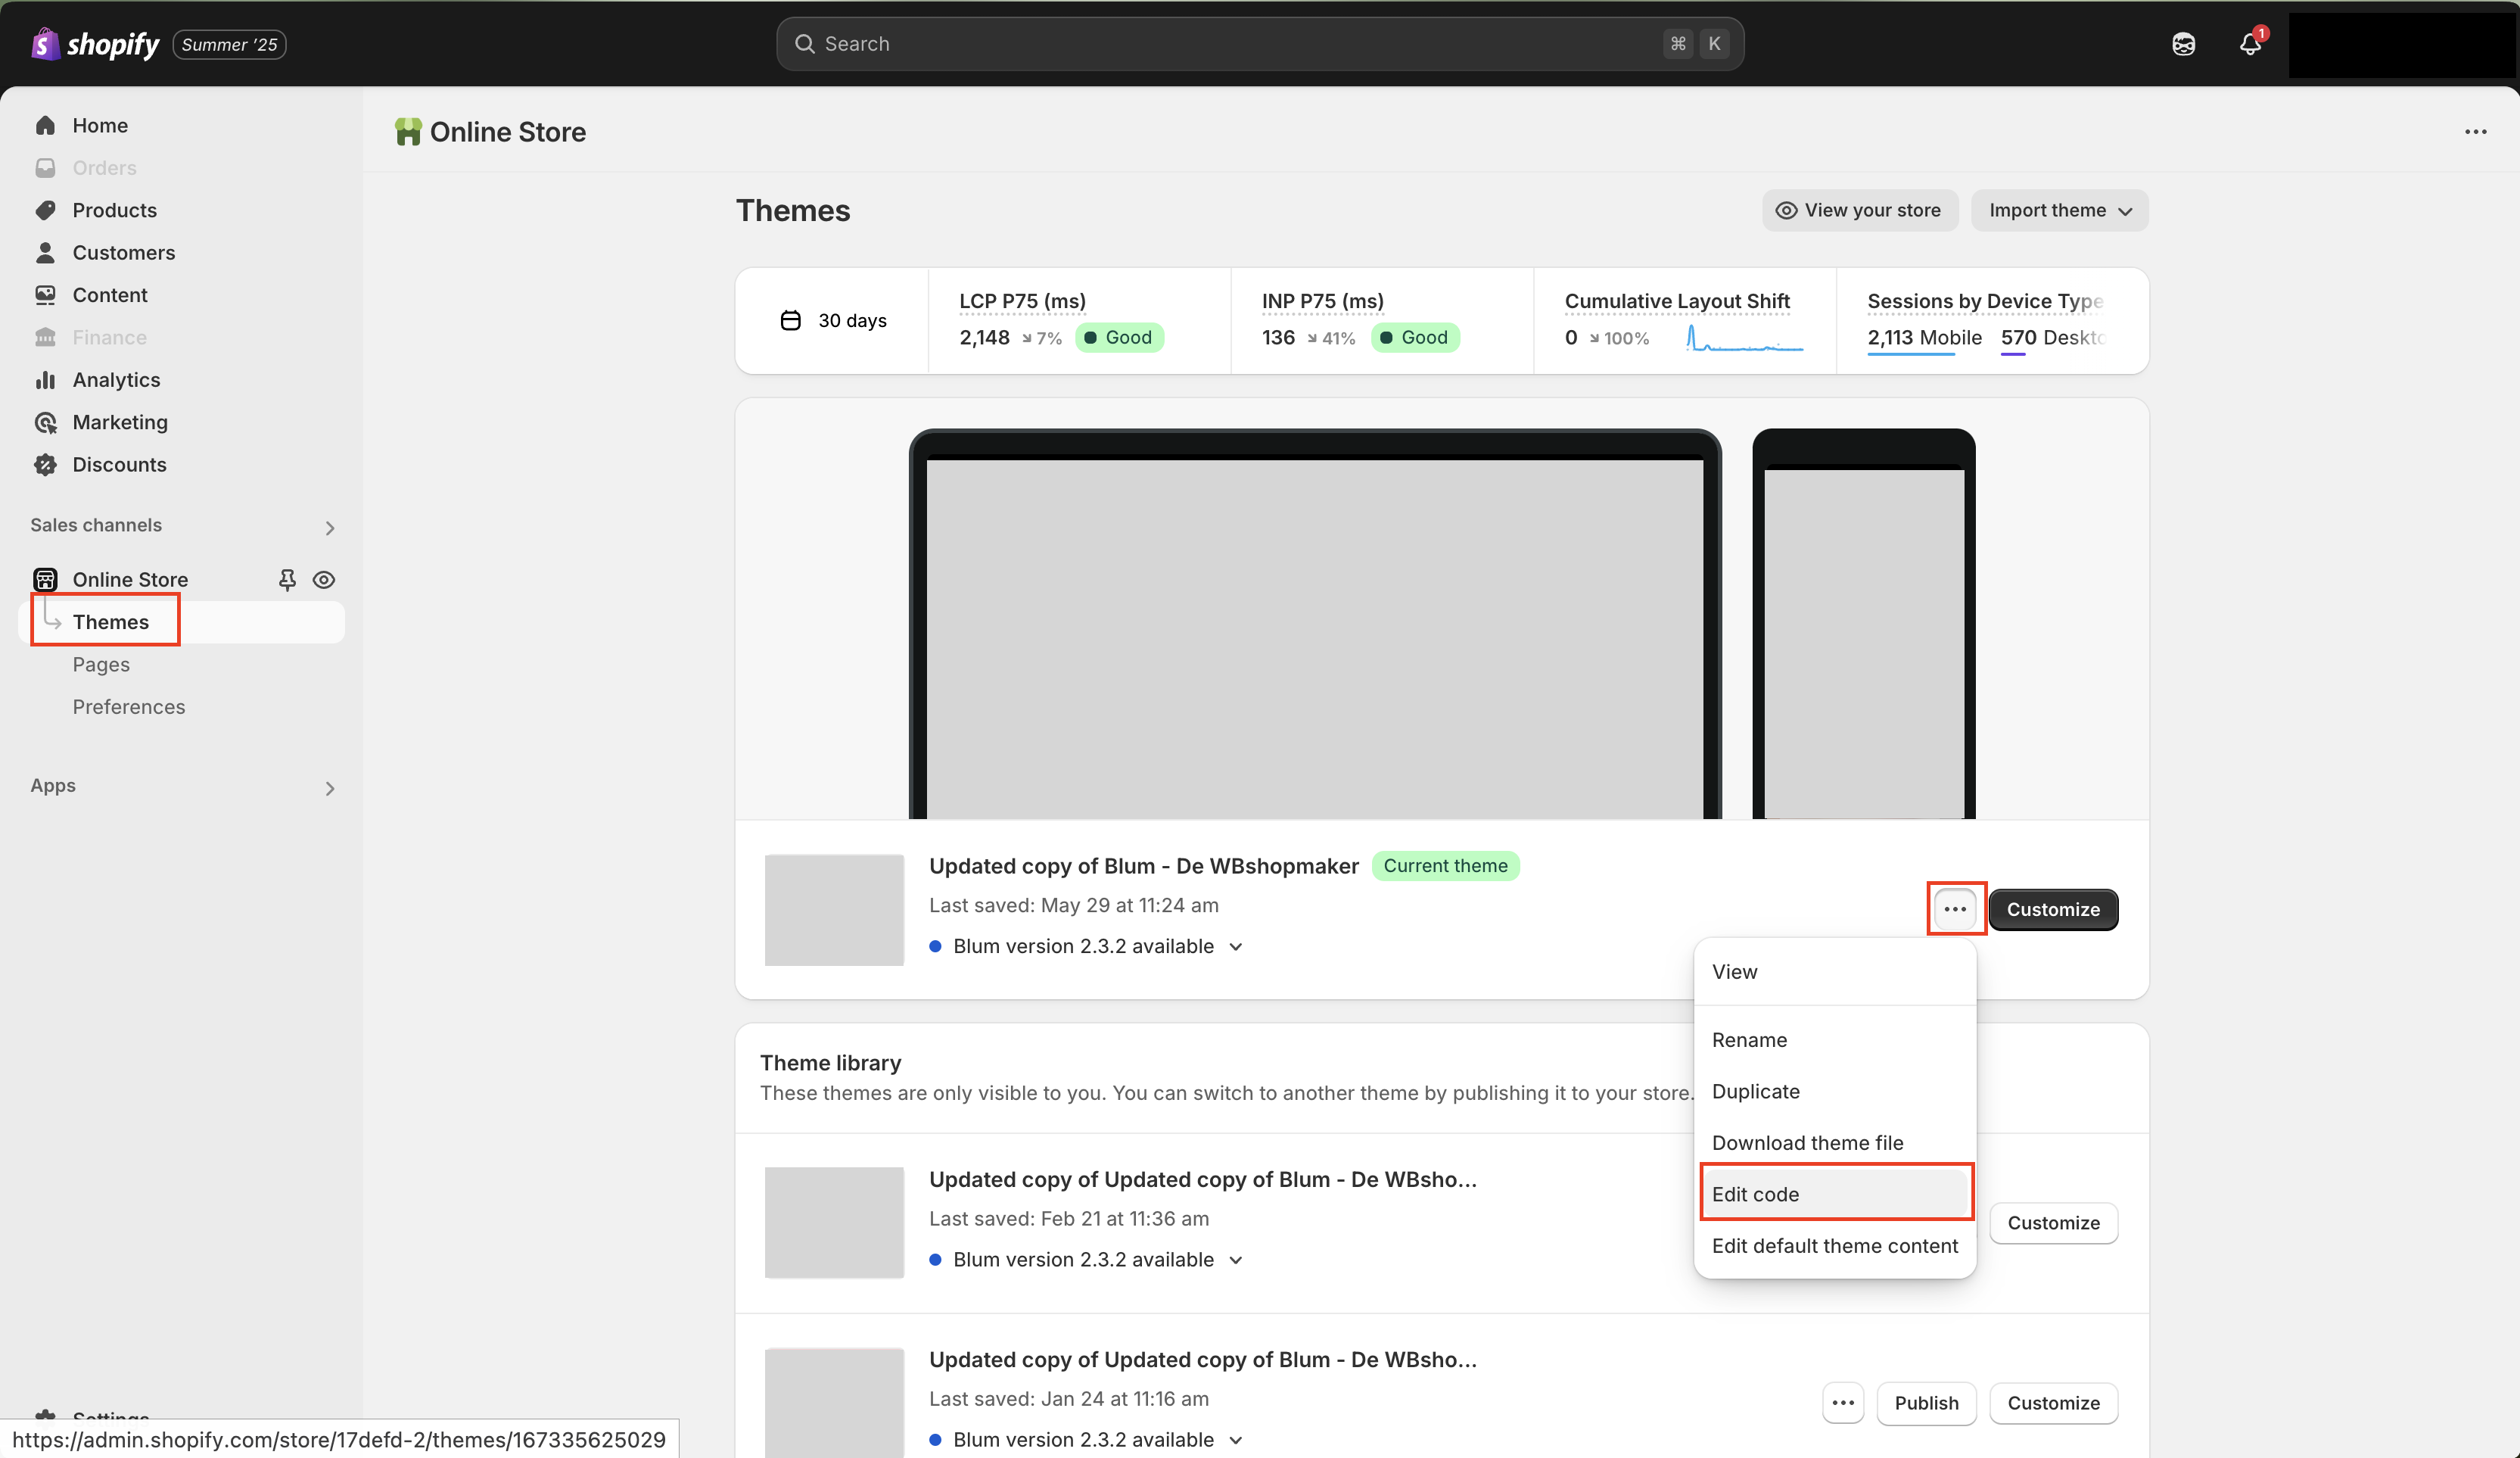
Task: Expand Jan 24 theme Blum version chevron
Action: [1236, 1440]
